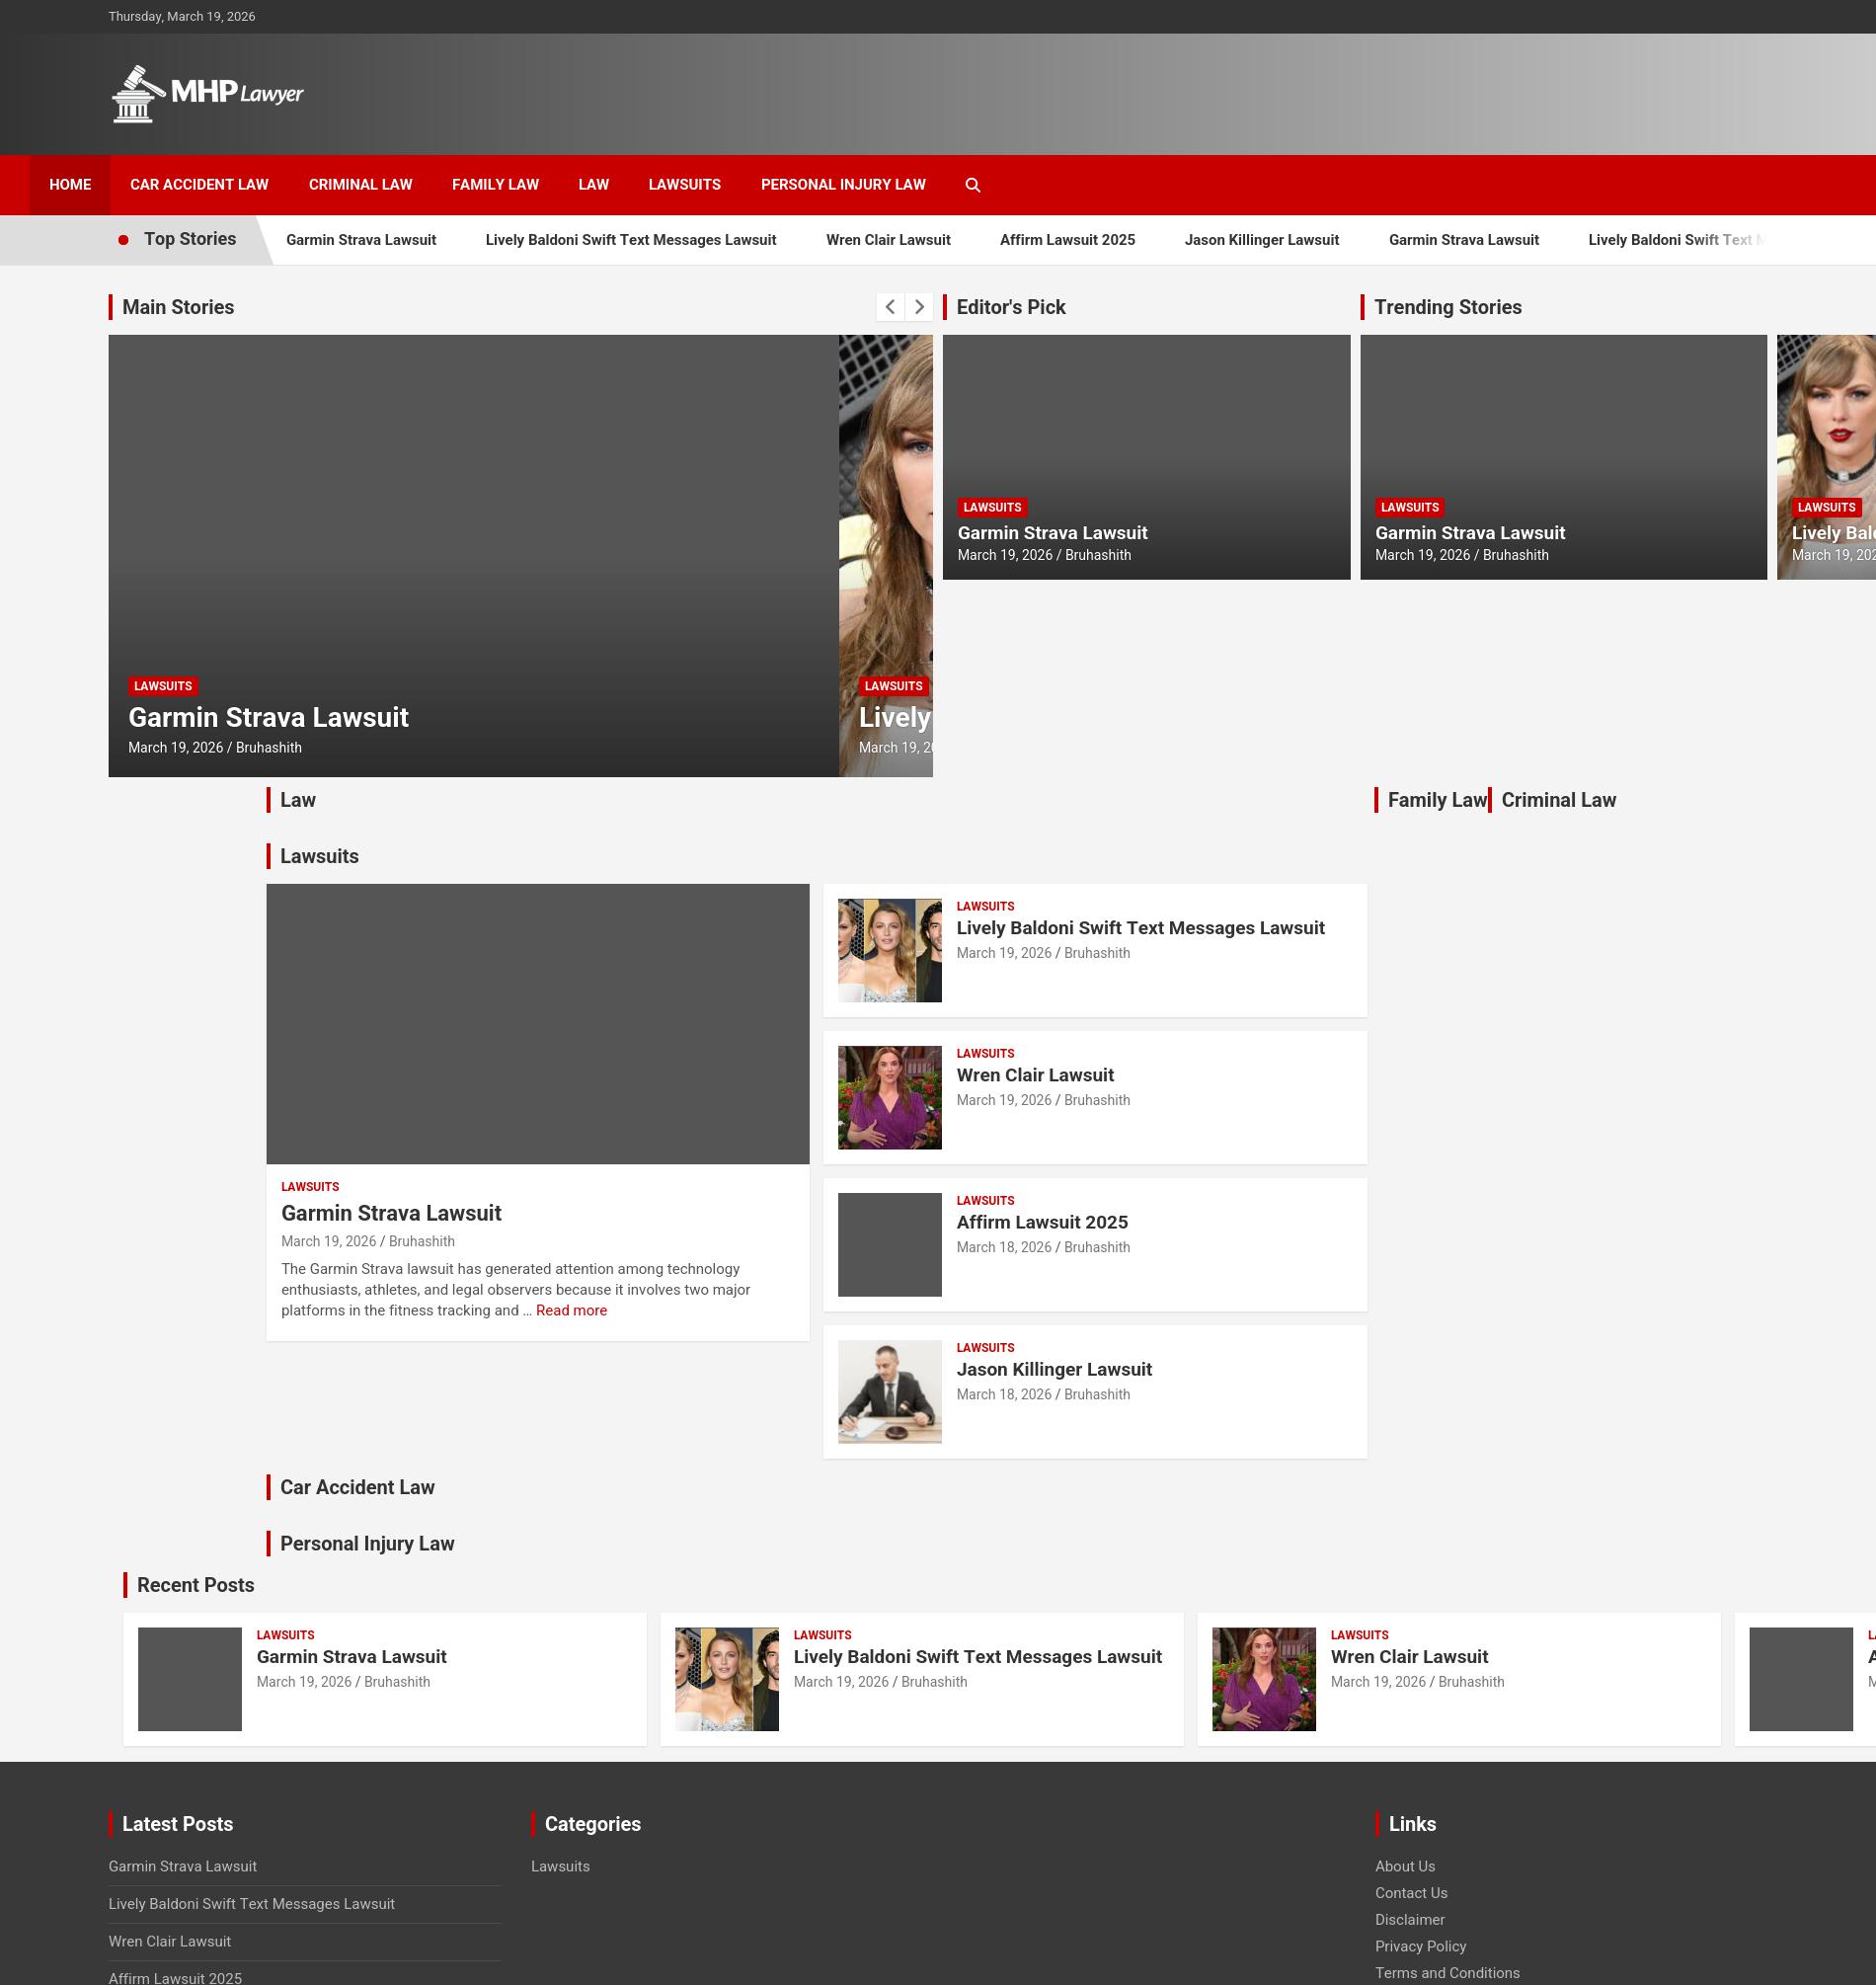The height and width of the screenshot is (1985, 1876).
Task: Go to Personal Injury Law menu
Action: (x=842, y=185)
